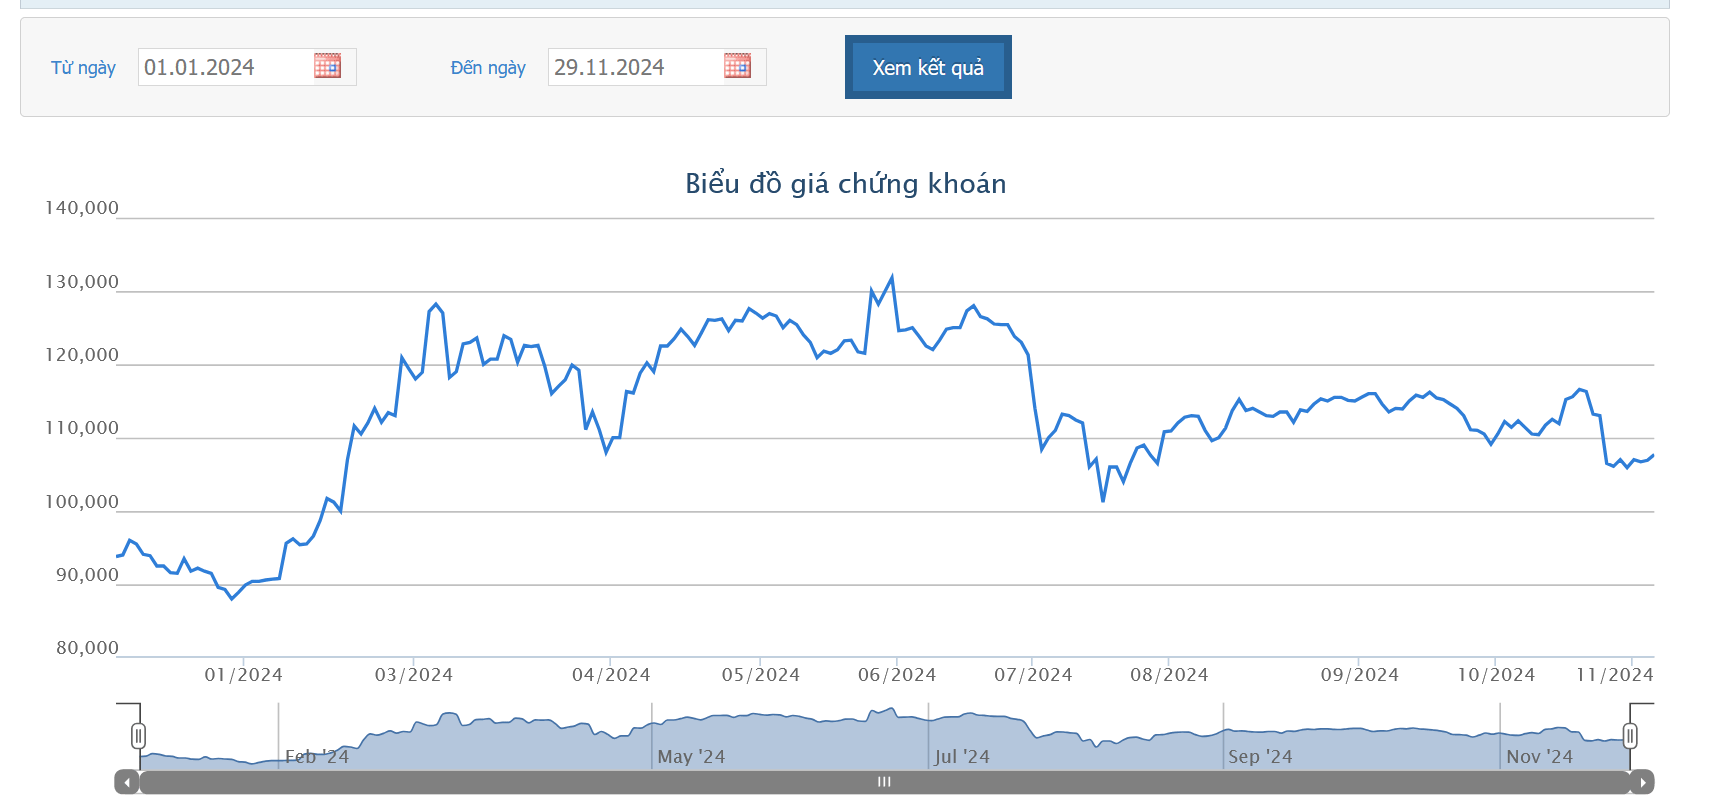Screen dimensions: 1712x810
Task: Click the 140,000 y-axis label
Action: click(x=82, y=208)
